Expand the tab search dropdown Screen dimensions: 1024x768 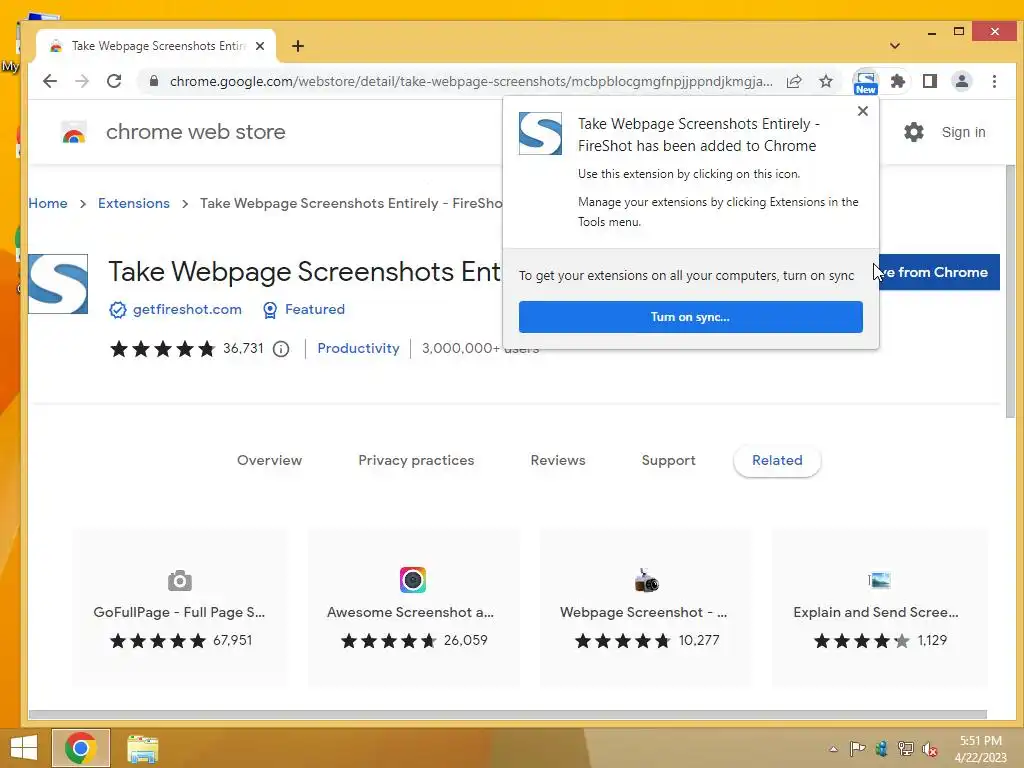(x=895, y=46)
